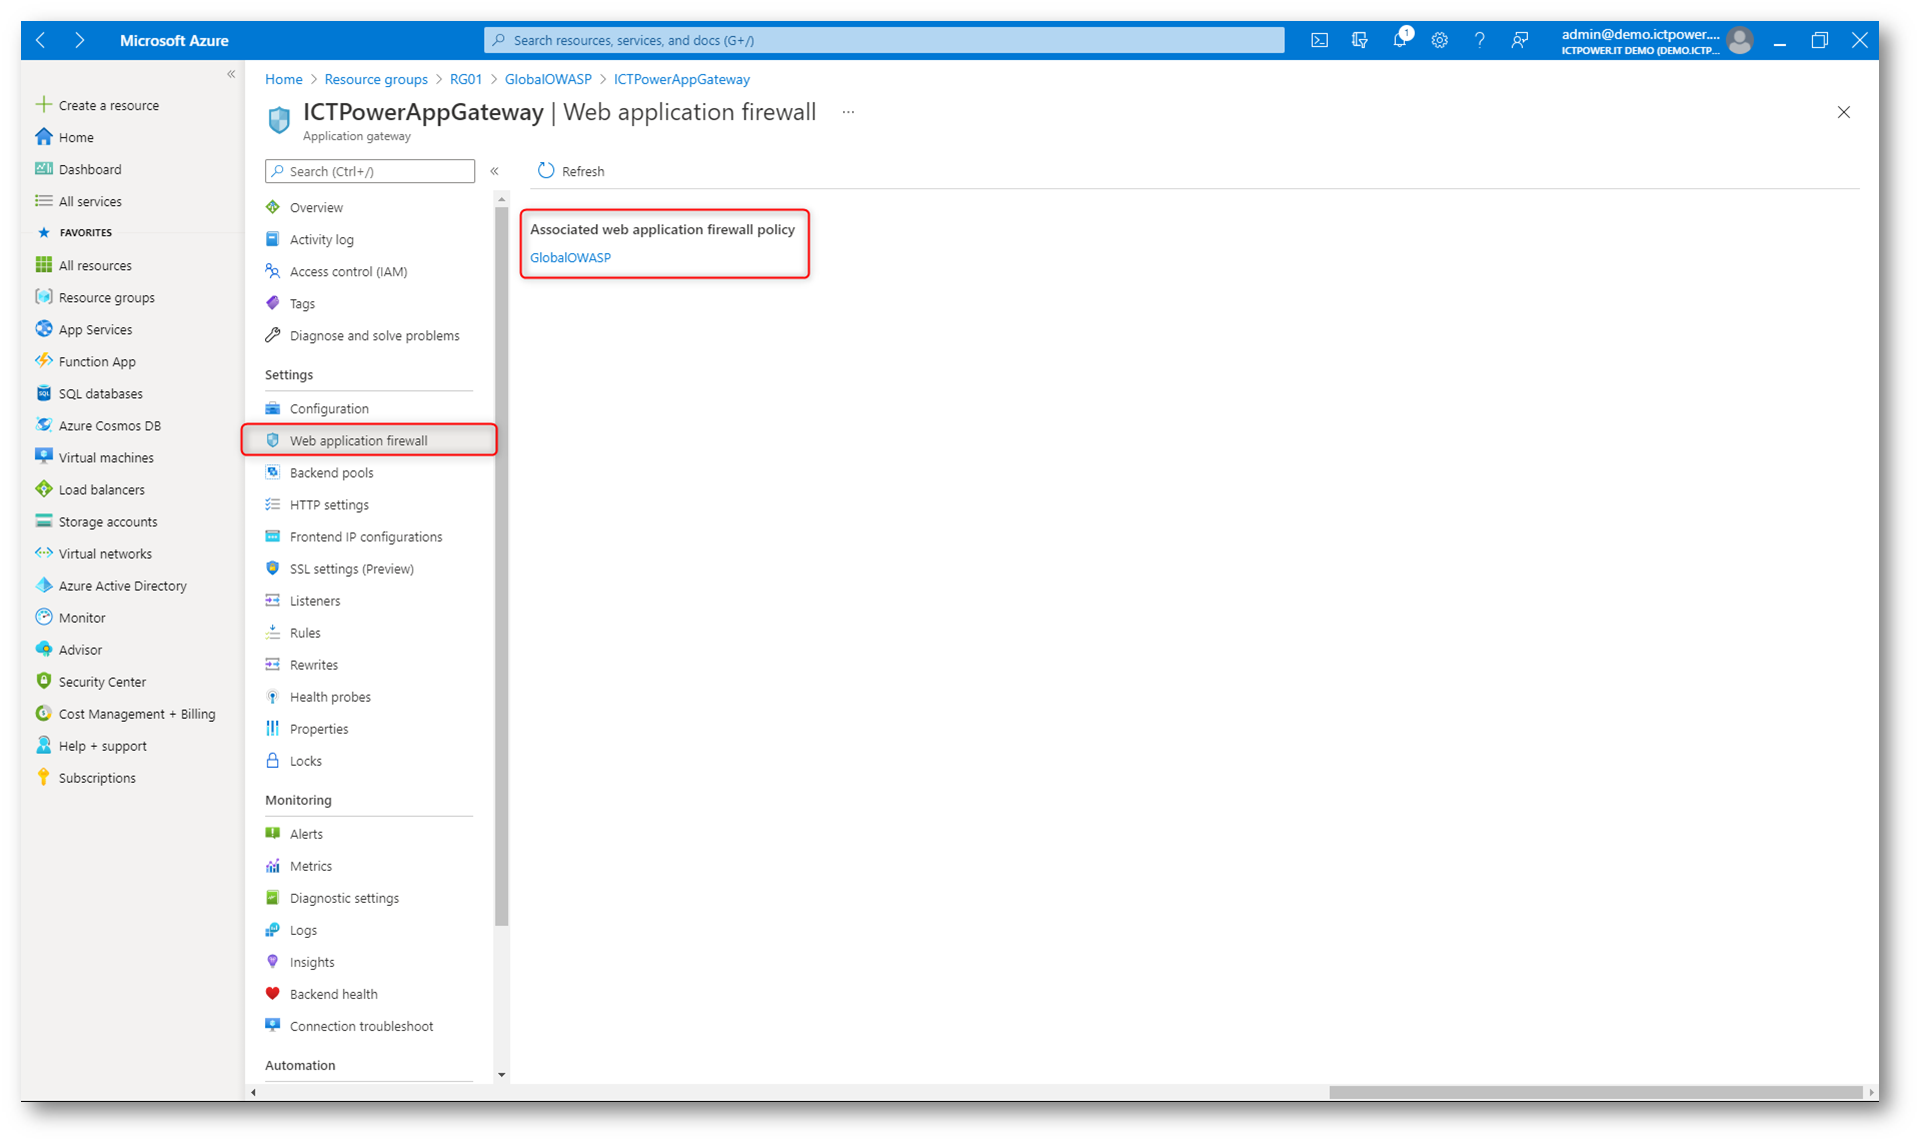Click the user account avatar

click(x=1740, y=40)
